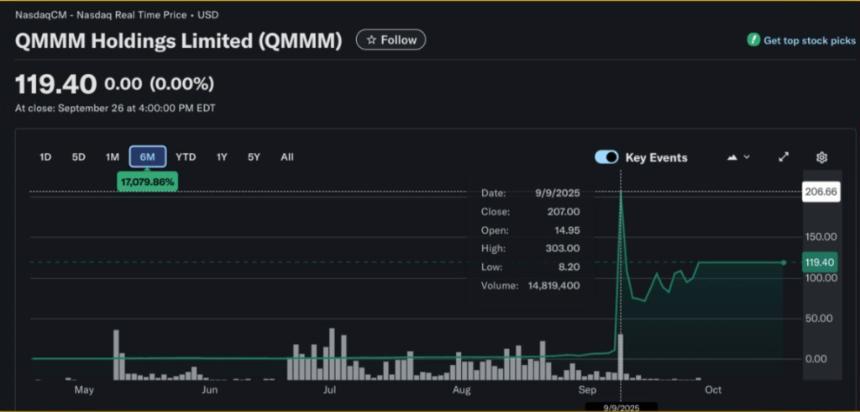Click the Open 14.95 tooltip value

(x=568, y=230)
